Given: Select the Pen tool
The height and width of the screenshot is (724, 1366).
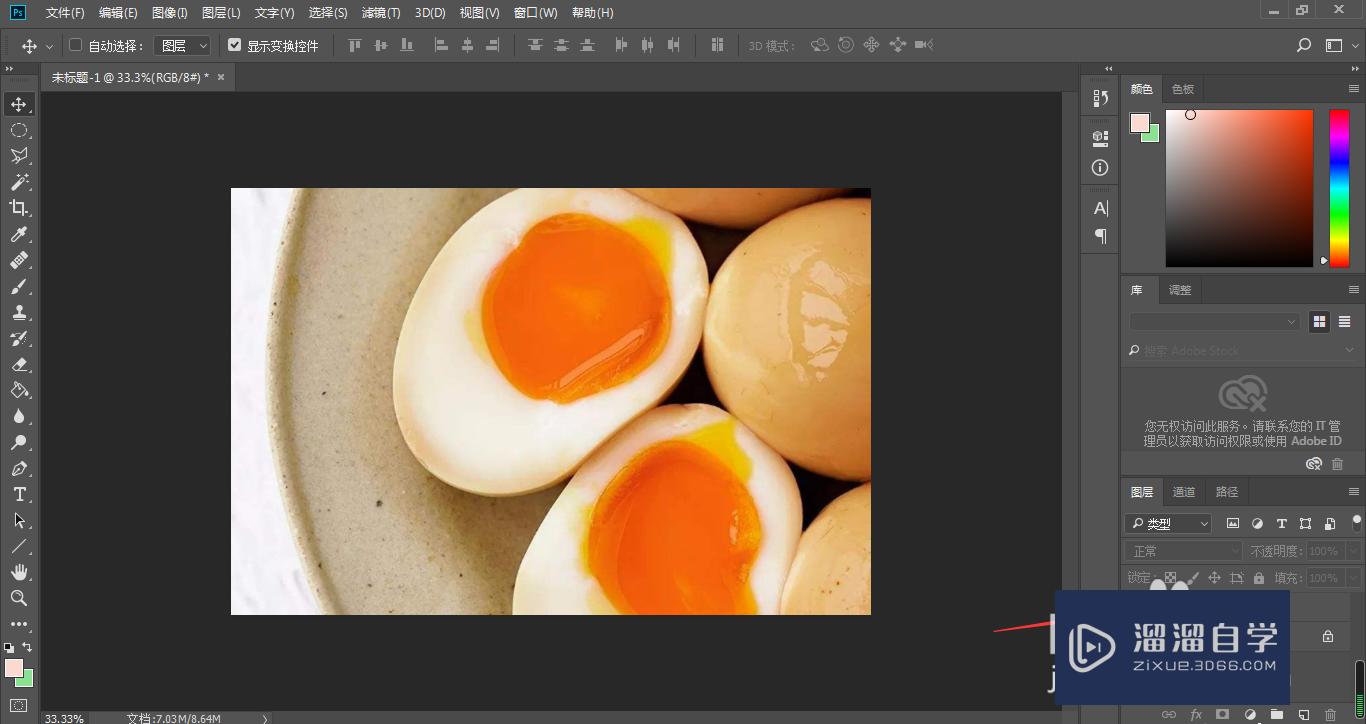Looking at the screenshot, I should (19, 468).
